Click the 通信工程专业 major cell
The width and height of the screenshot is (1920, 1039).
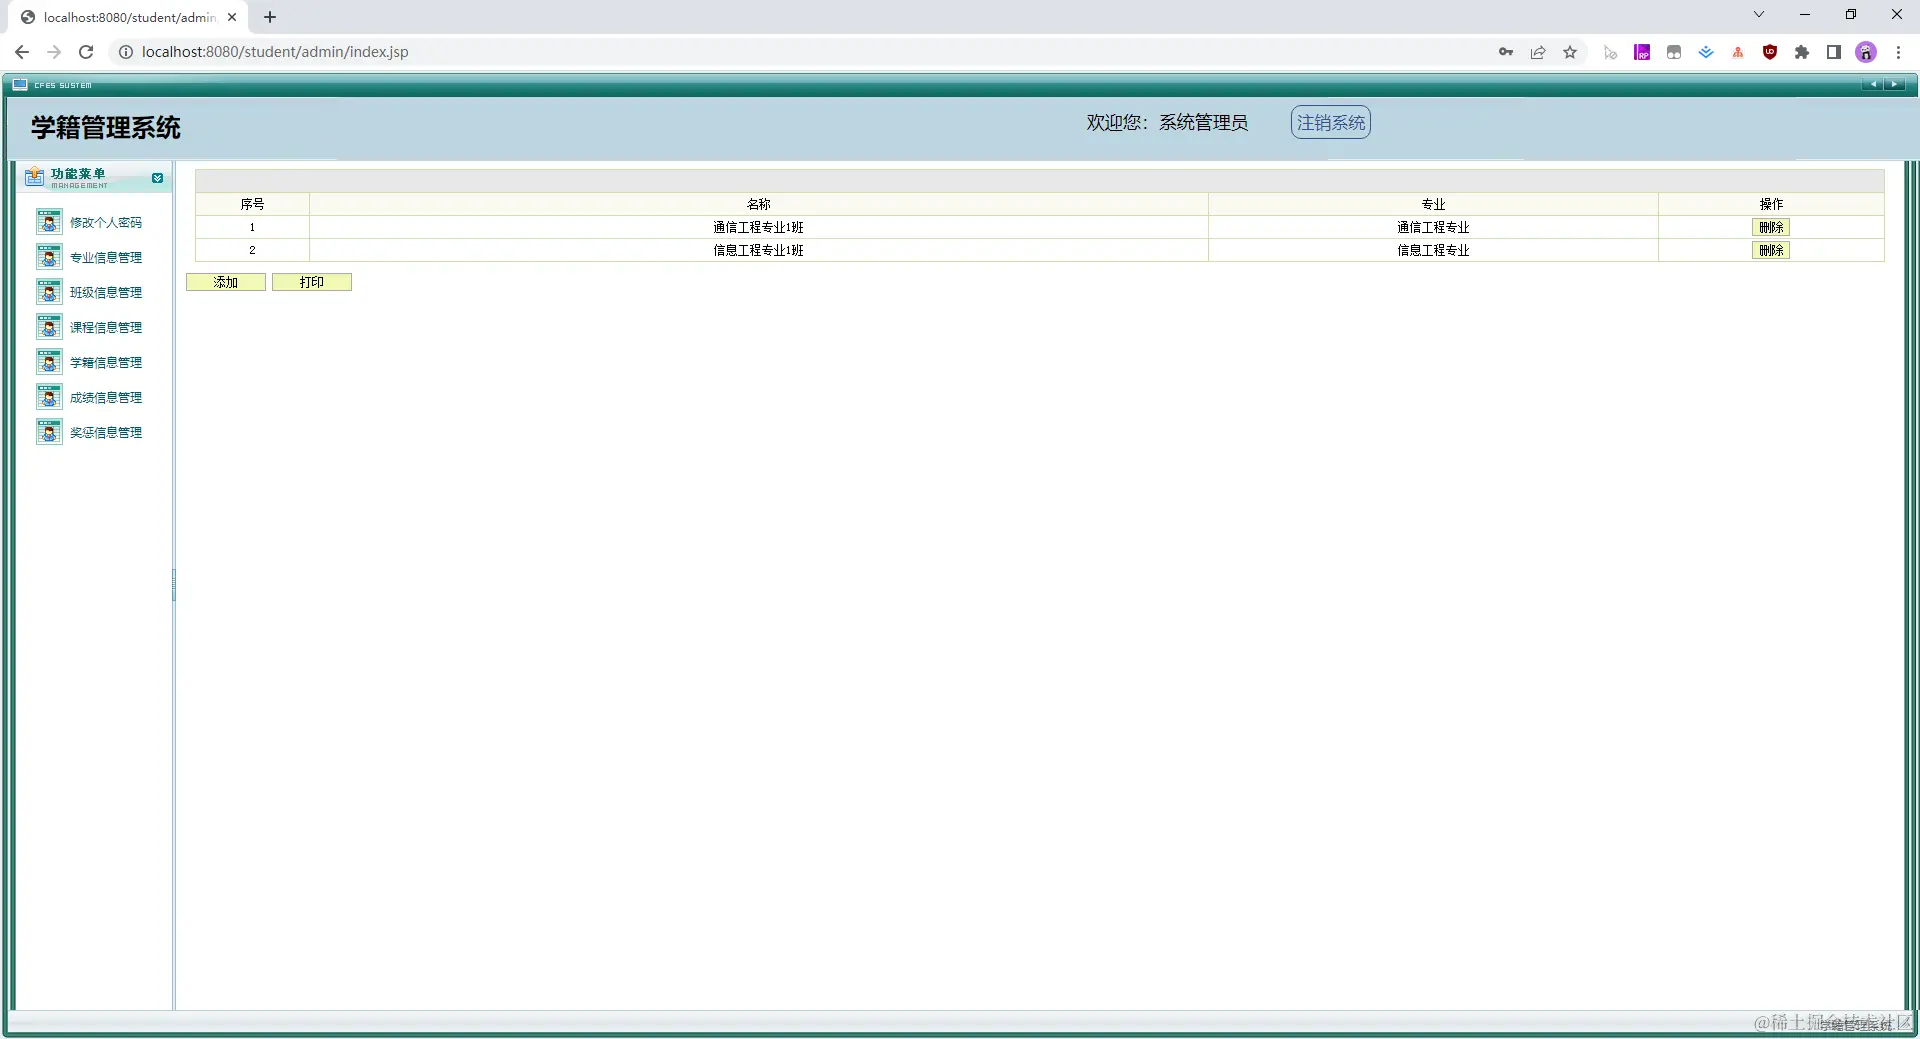pyautogui.click(x=1433, y=227)
